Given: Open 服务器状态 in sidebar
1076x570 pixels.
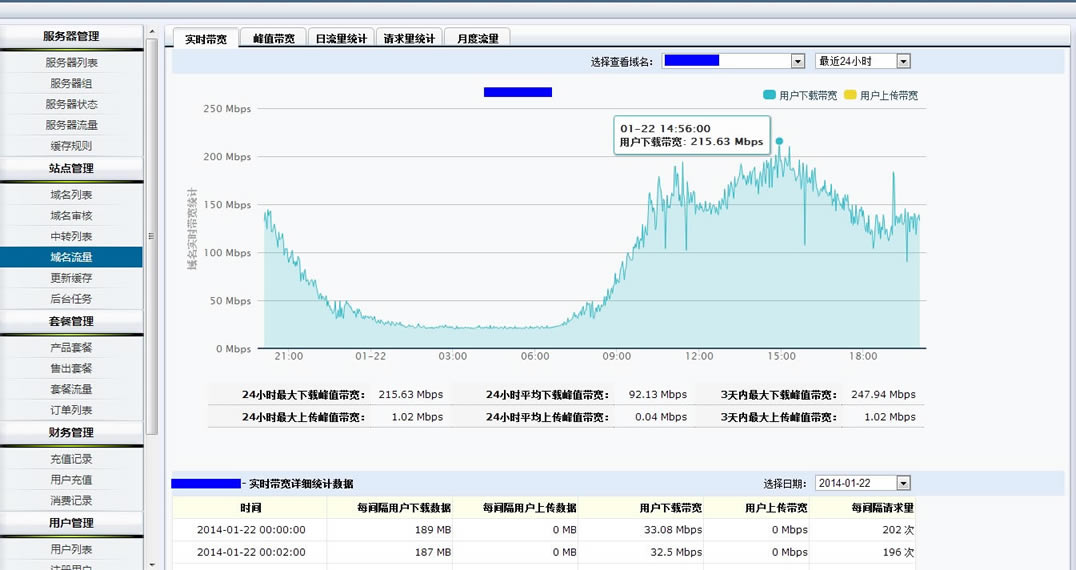Looking at the screenshot, I should coord(71,104).
